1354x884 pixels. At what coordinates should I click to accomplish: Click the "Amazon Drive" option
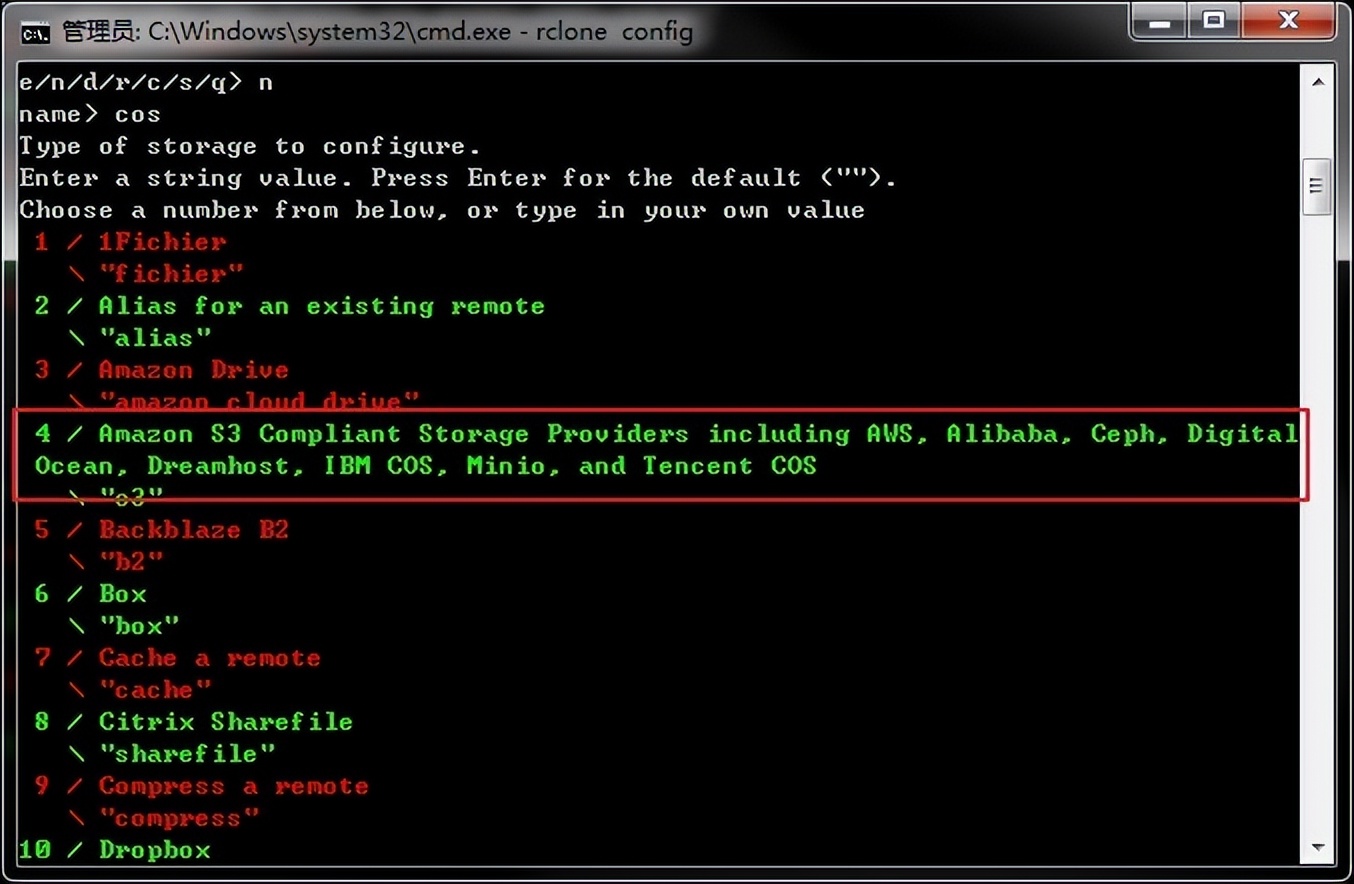point(192,369)
